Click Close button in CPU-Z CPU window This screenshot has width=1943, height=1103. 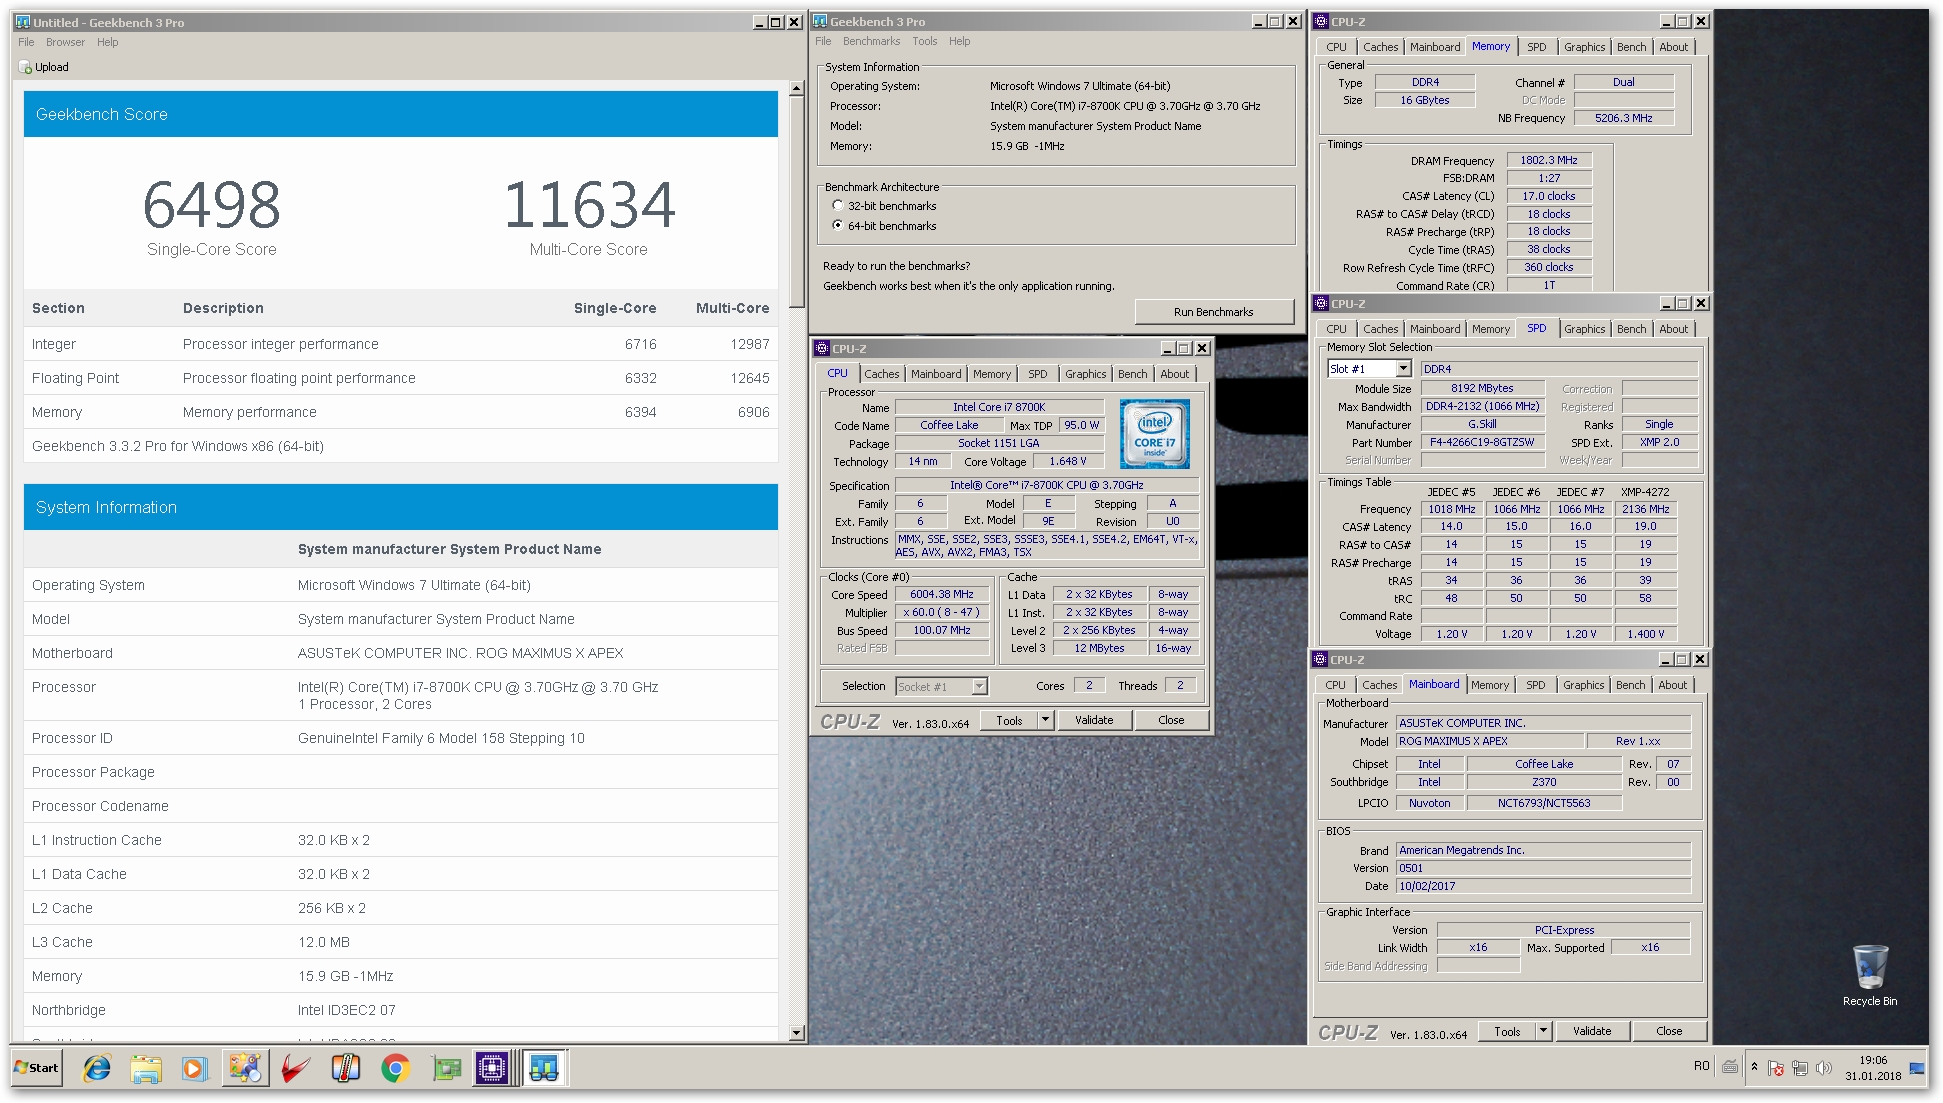tap(1171, 720)
